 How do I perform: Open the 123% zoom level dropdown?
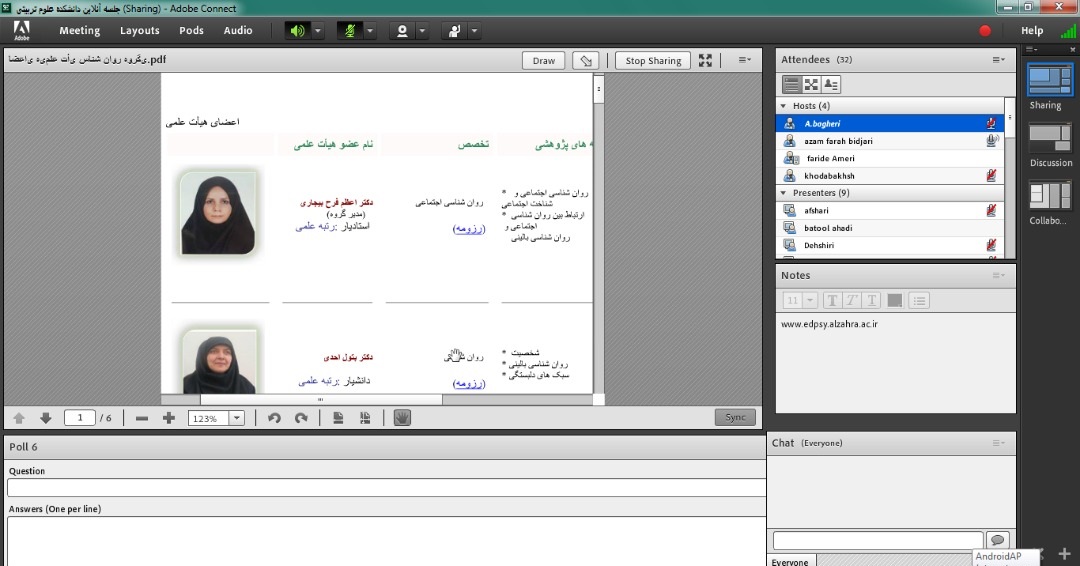pyautogui.click(x=236, y=418)
